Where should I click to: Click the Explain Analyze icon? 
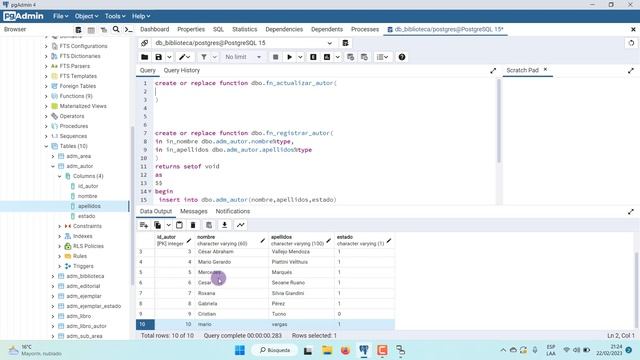tap(327, 57)
